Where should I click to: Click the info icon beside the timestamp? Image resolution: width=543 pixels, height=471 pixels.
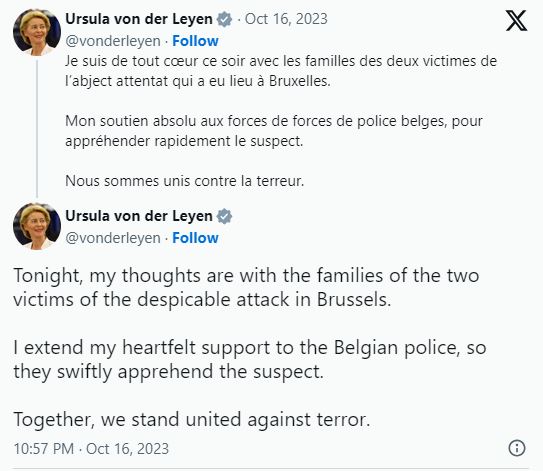coord(517,448)
